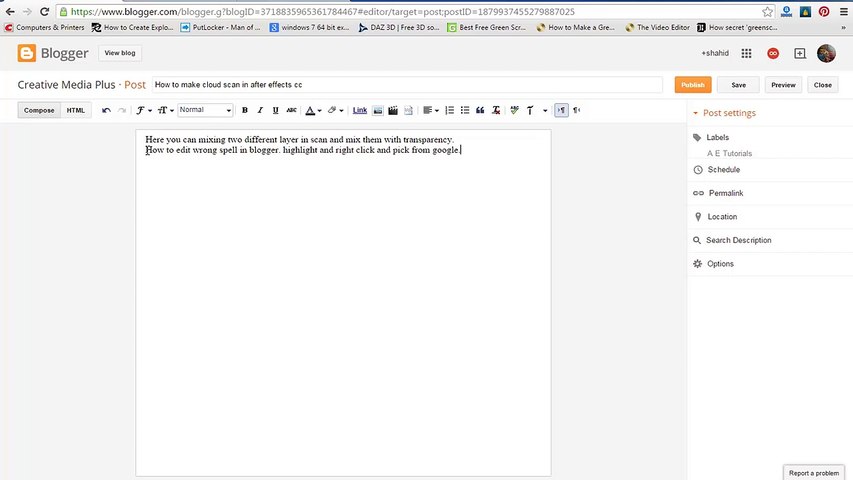
Task: Show more bookmarks chevron
Action: coord(844,27)
